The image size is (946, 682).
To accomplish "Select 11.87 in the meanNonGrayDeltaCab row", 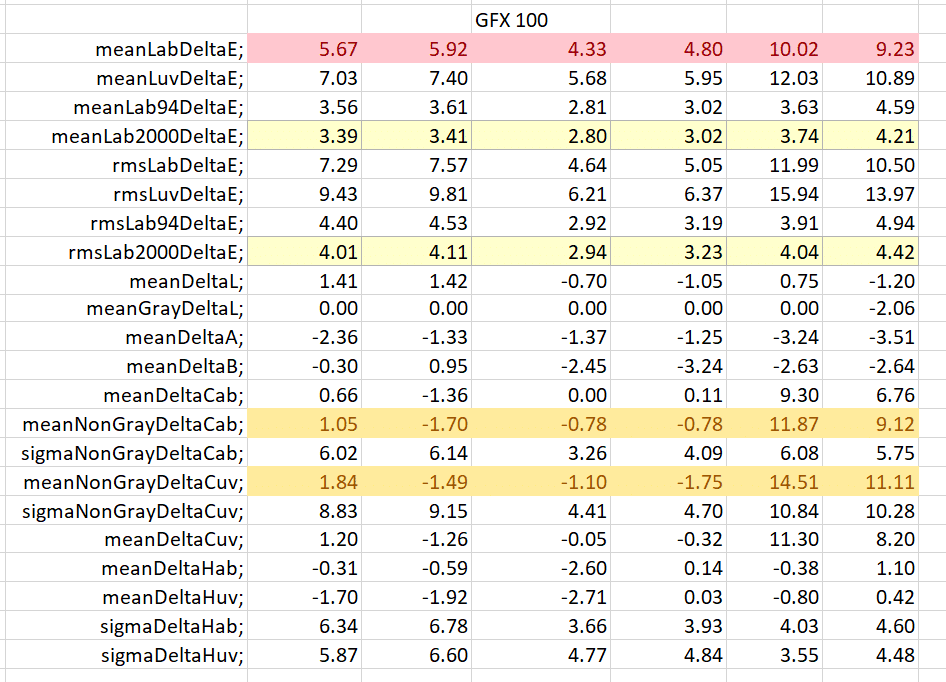I will click(794, 424).
